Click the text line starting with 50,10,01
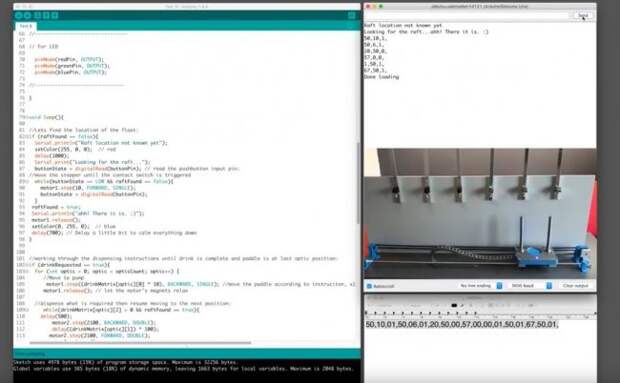 (x=462, y=325)
